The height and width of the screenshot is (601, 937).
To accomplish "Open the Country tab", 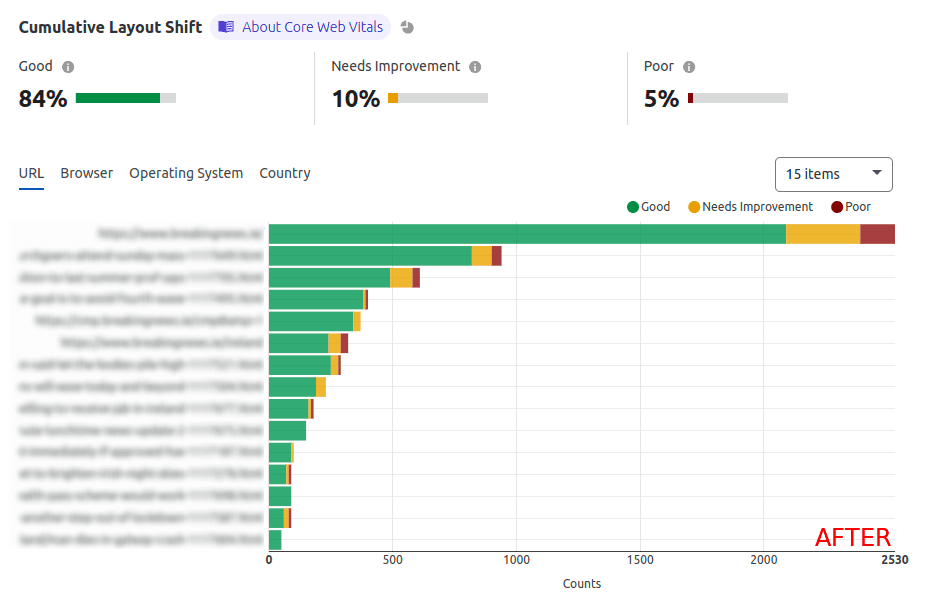I will tap(285, 173).
